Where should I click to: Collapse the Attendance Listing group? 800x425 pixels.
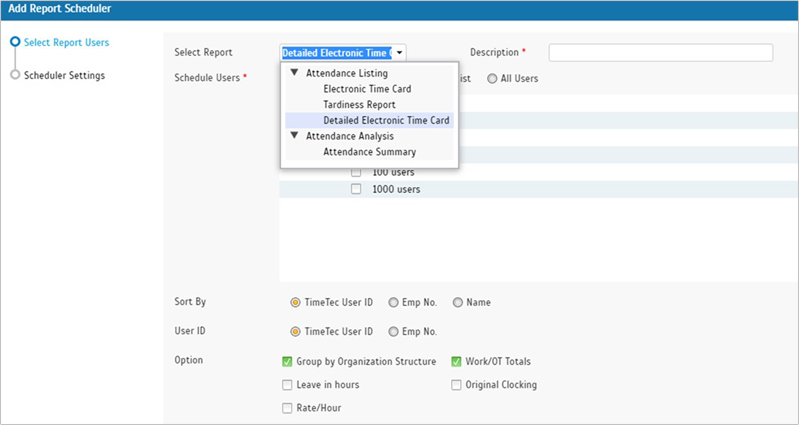click(294, 73)
